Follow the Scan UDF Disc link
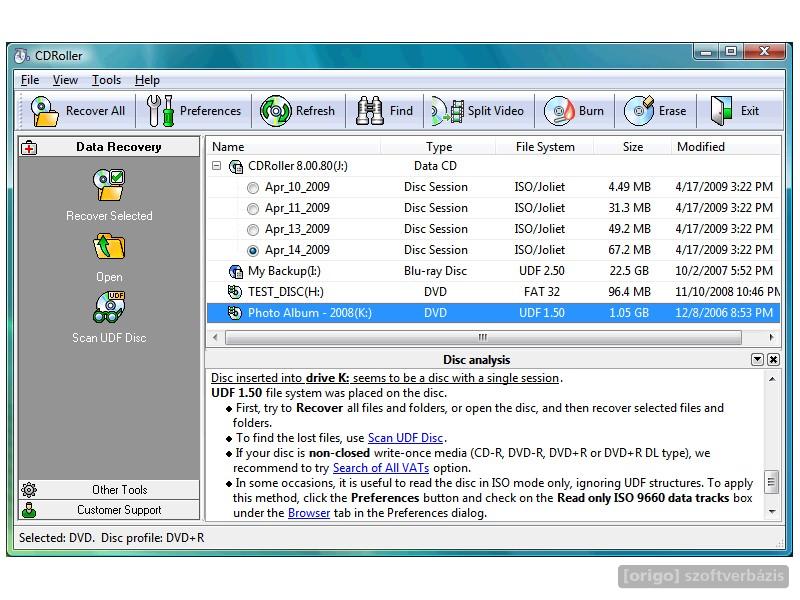 (405, 438)
